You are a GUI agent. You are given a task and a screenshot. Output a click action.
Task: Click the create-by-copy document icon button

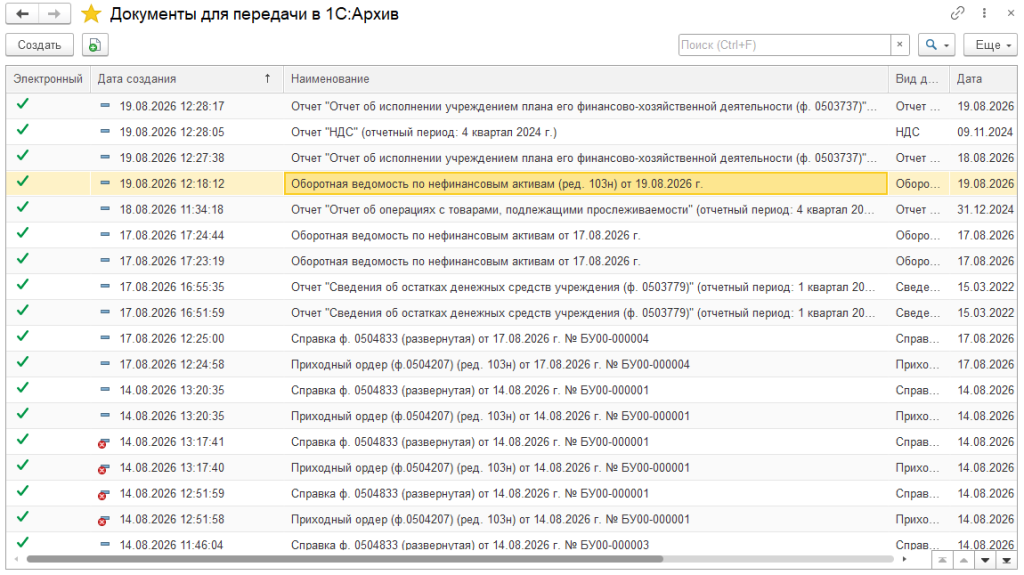[95, 45]
